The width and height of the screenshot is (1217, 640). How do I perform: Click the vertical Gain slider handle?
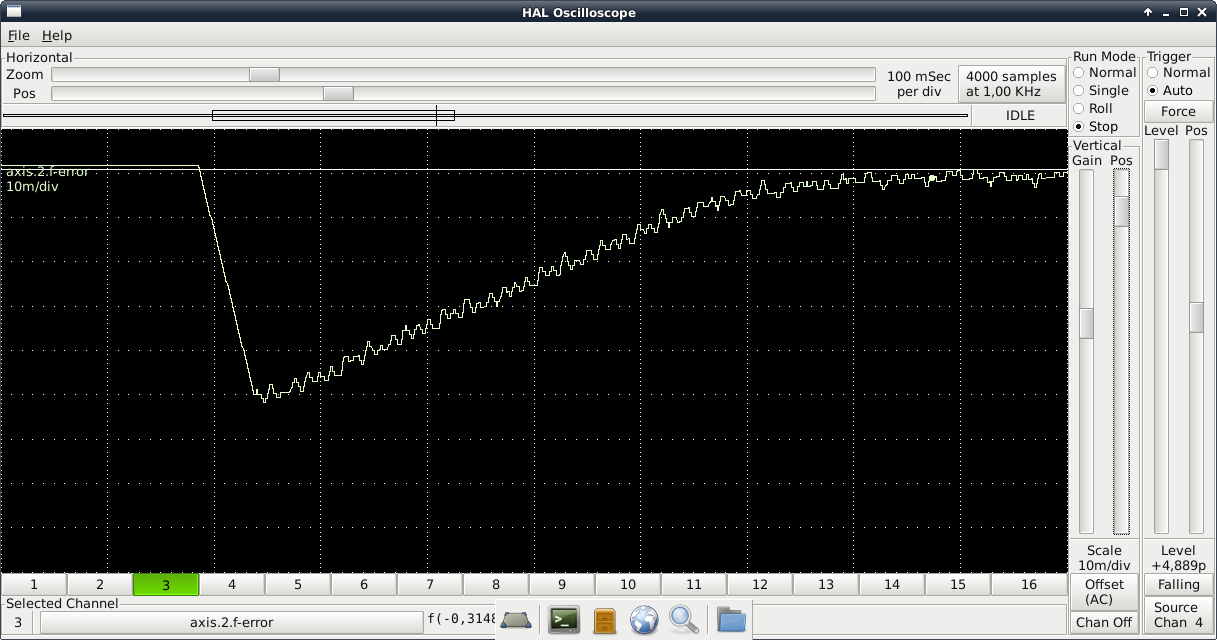tap(1086, 323)
